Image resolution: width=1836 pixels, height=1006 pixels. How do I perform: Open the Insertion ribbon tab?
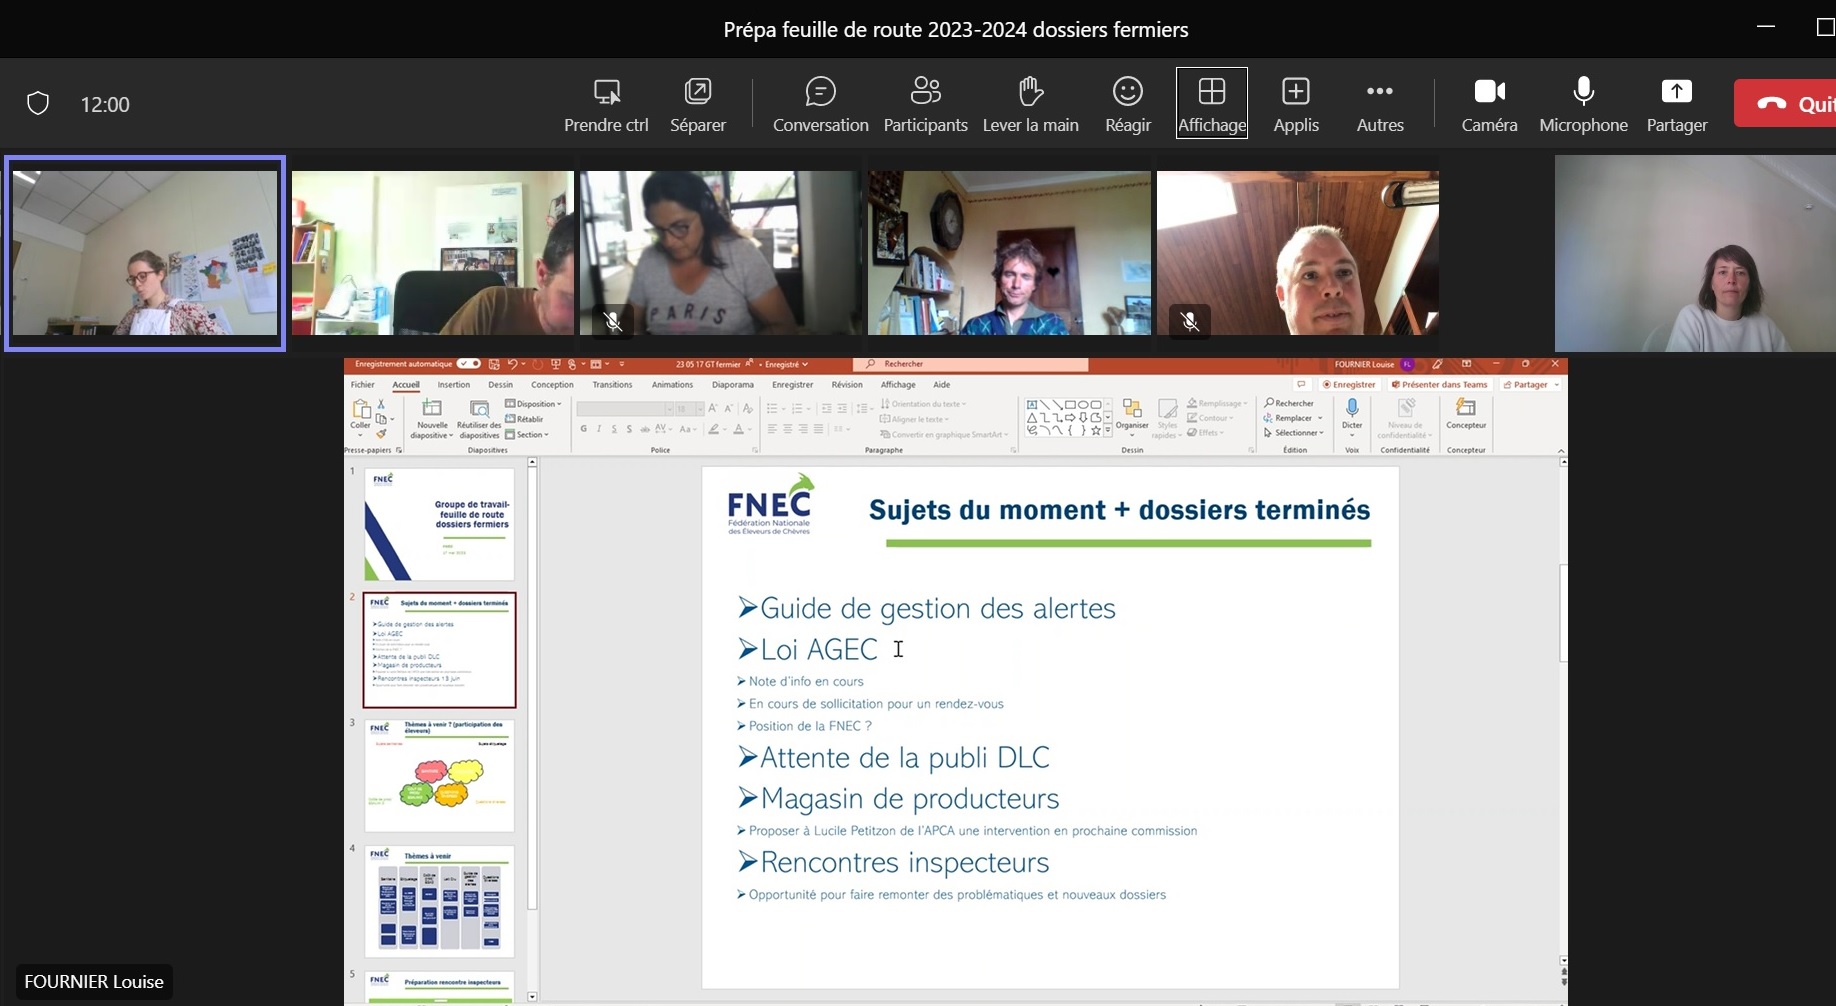453,385
